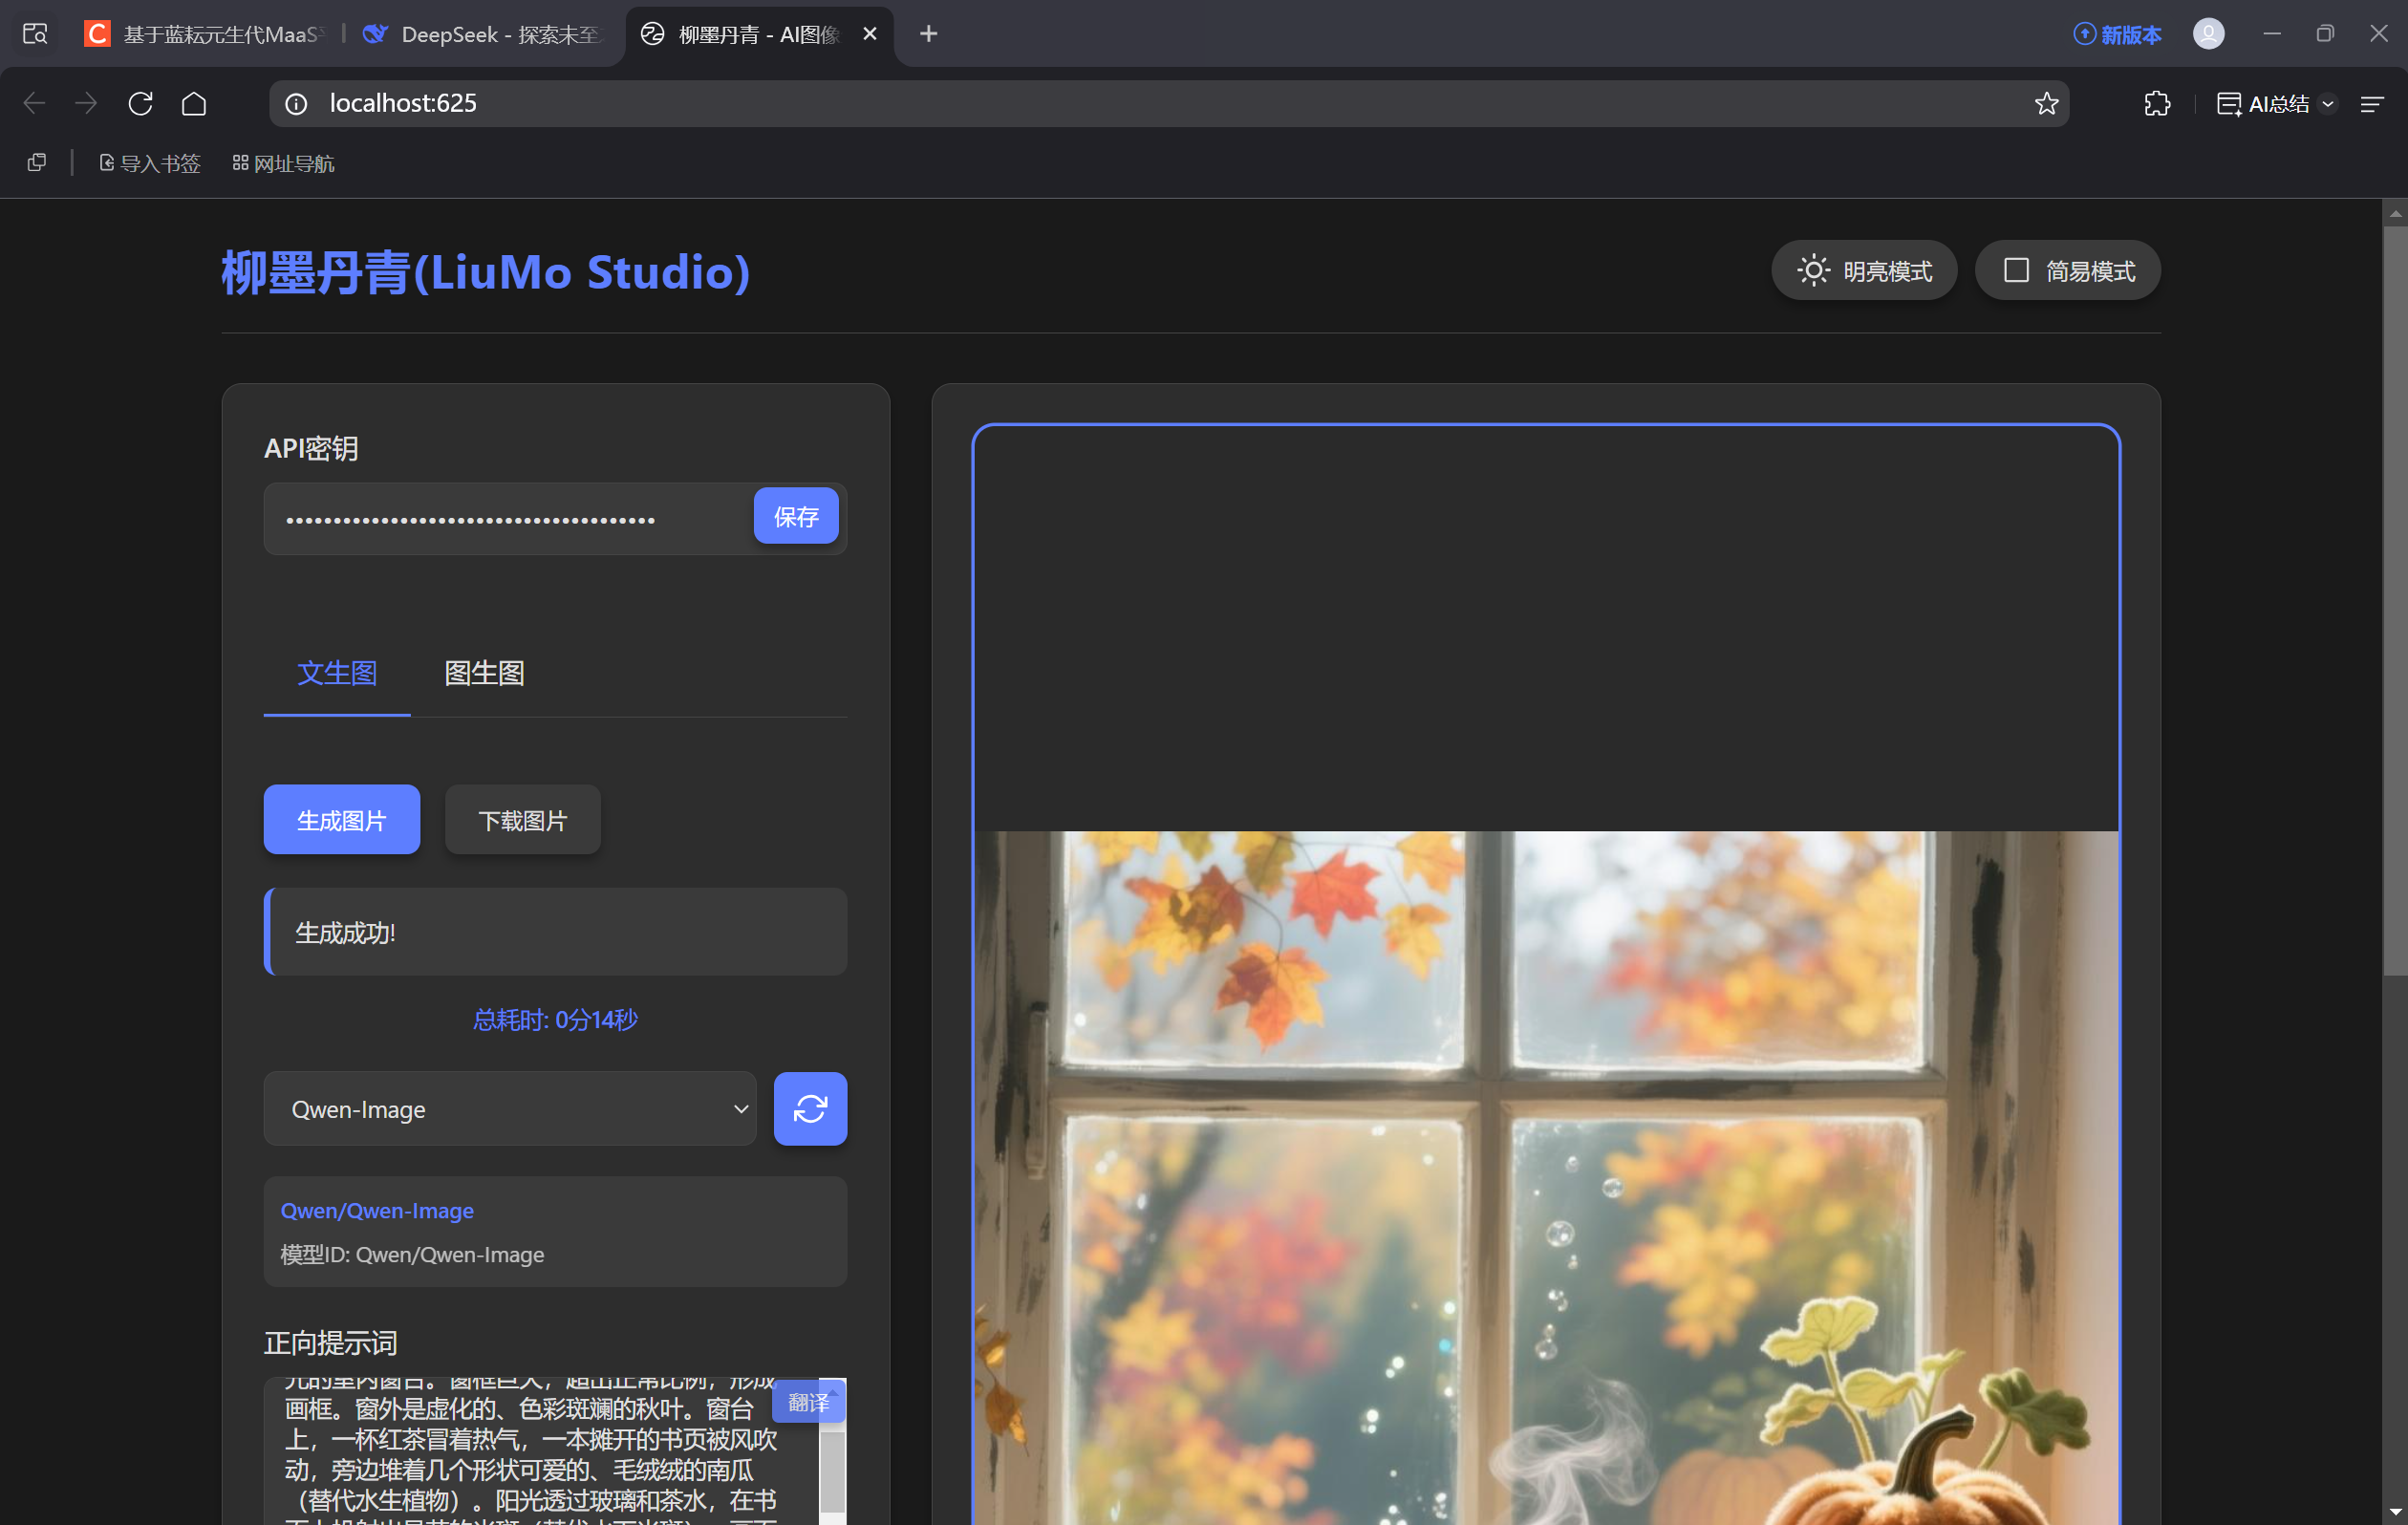
Task: Click the page vertical scrollbar
Action: click(2395, 600)
